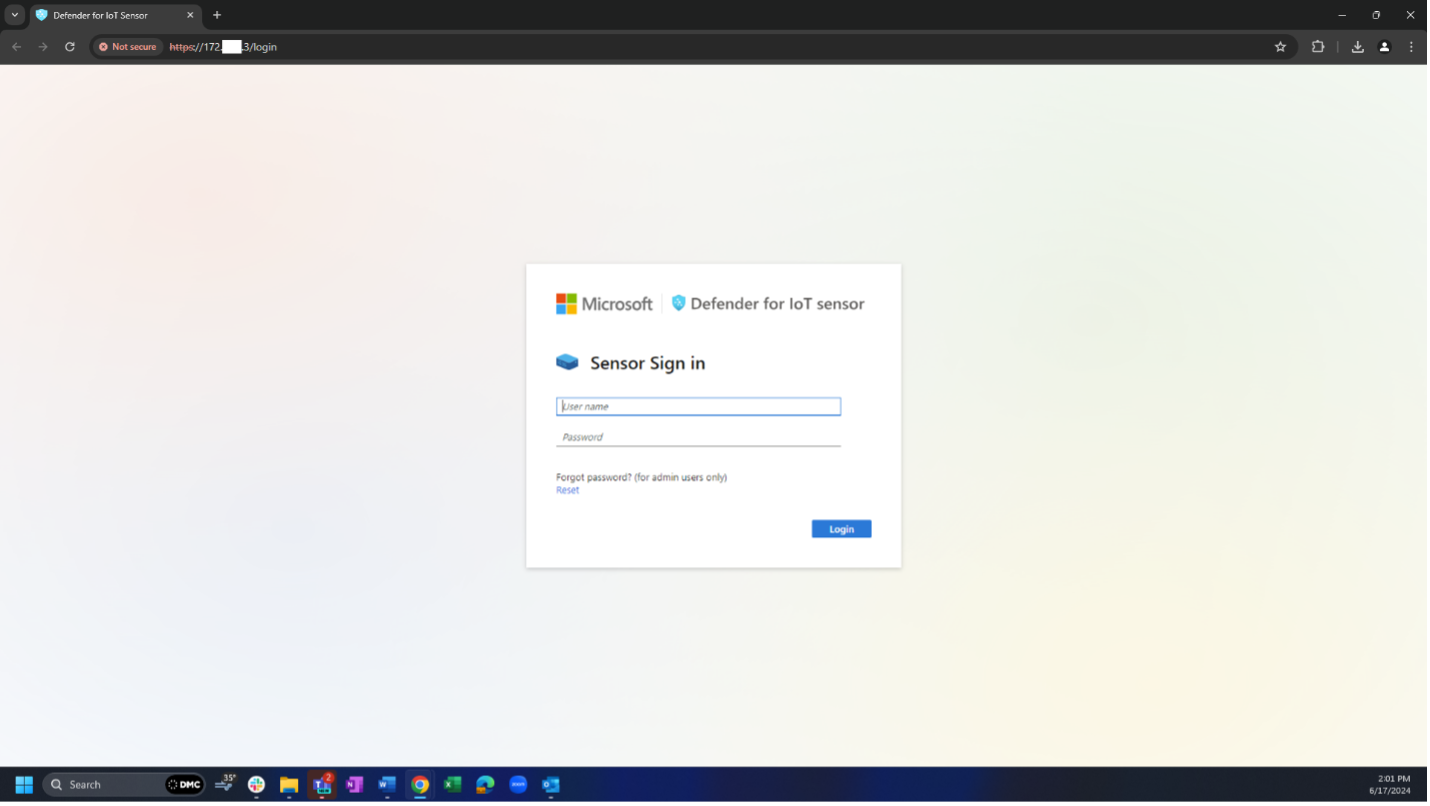The height and width of the screenshot is (806, 1430).
Task: Open the browser Downloads panel
Action: pyautogui.click(x=1358, y=47)
